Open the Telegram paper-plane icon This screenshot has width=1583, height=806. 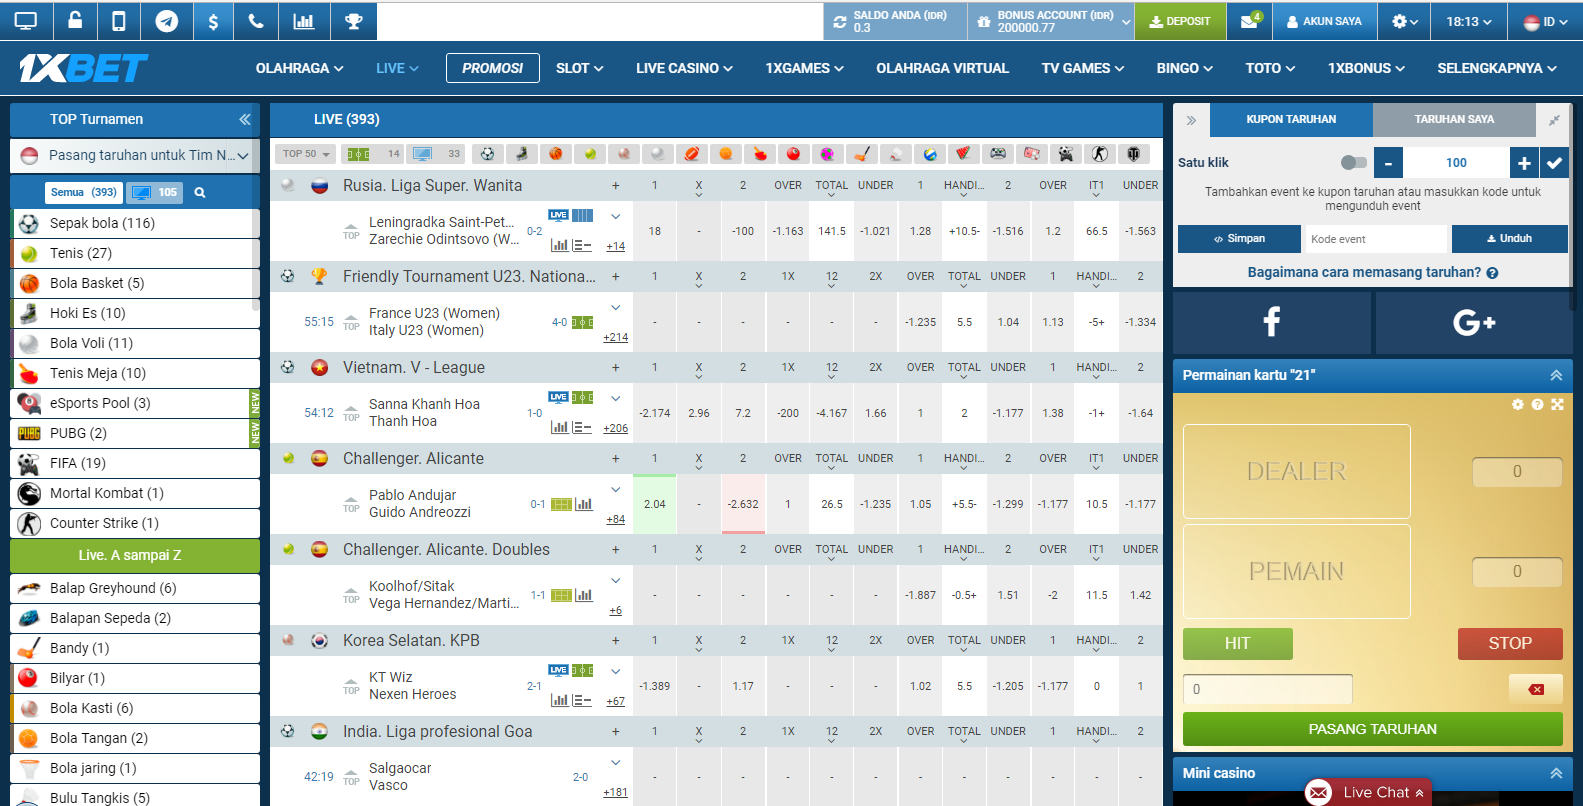pos(166,21)
